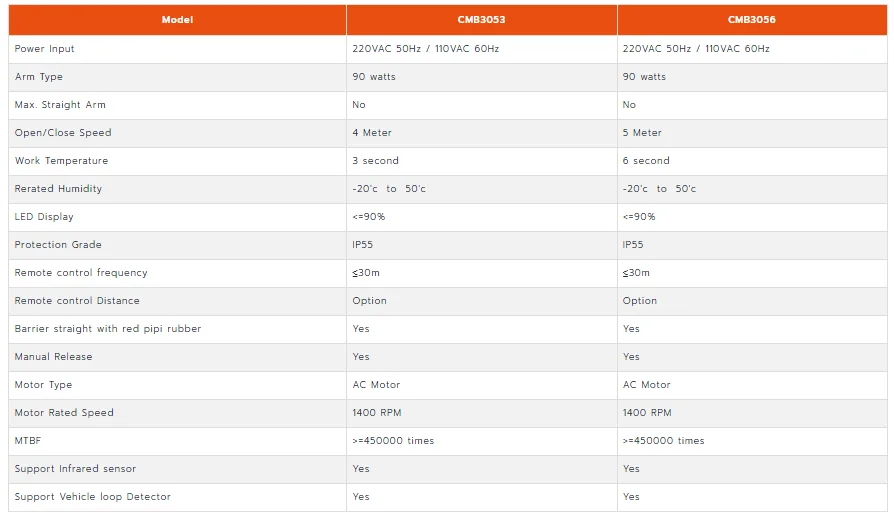This screenshot has width=894, height=519.
Task: Click the Power Input row label
Action: click(44, 49)
